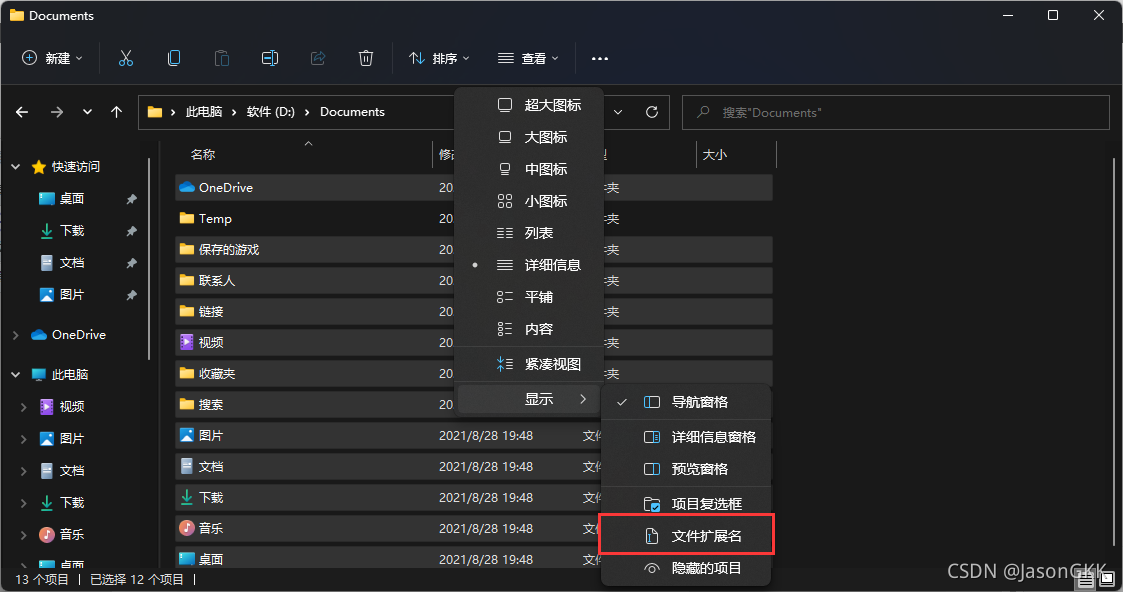Click the pin icon beside 下载 in quick access
Image resolution: width=1123 pixels, height=592 pixels.
pyautogui.click(x=131, y=231)
